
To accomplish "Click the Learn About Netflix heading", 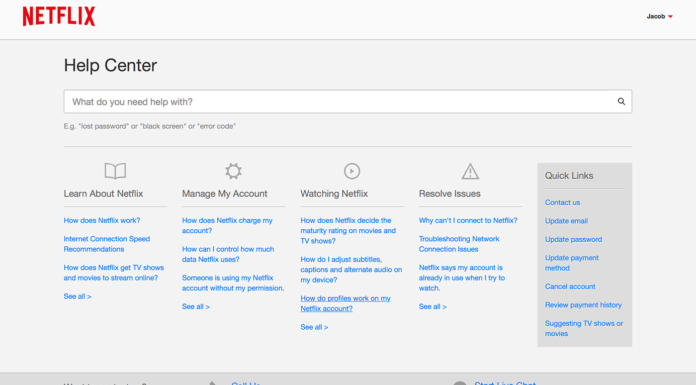I will click(103, 194).
